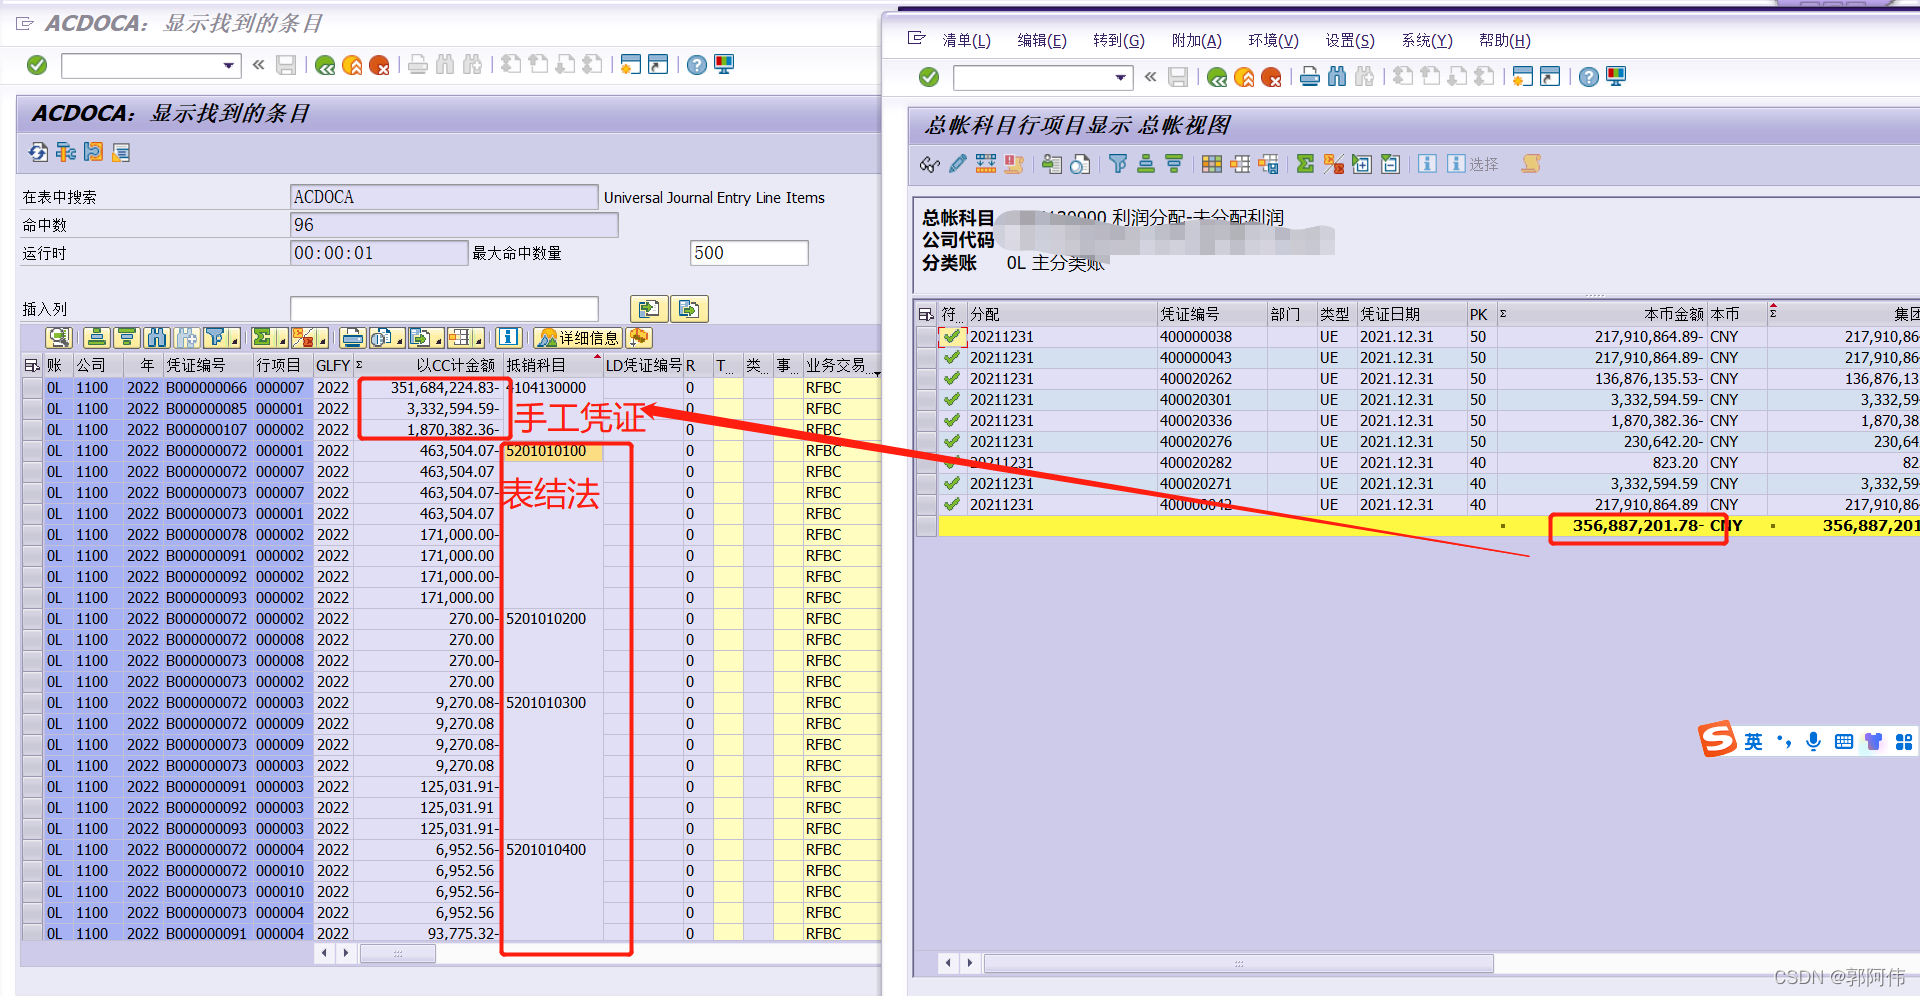Open command field dropdown in ACDOCA window
Screen dimensions: 1920x996
pyautogui.click(x=229, y=66)
